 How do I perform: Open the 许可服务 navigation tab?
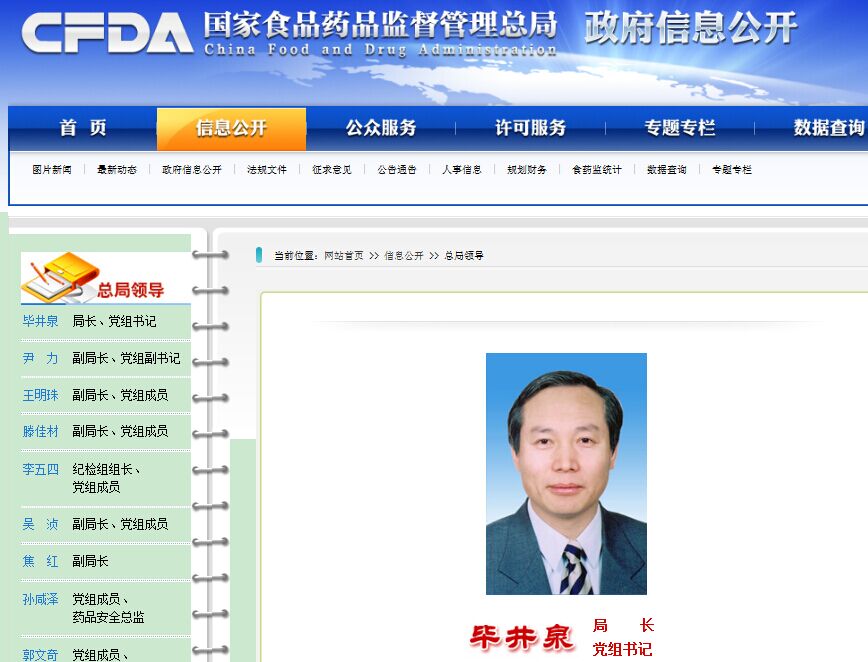pos(530,128)
